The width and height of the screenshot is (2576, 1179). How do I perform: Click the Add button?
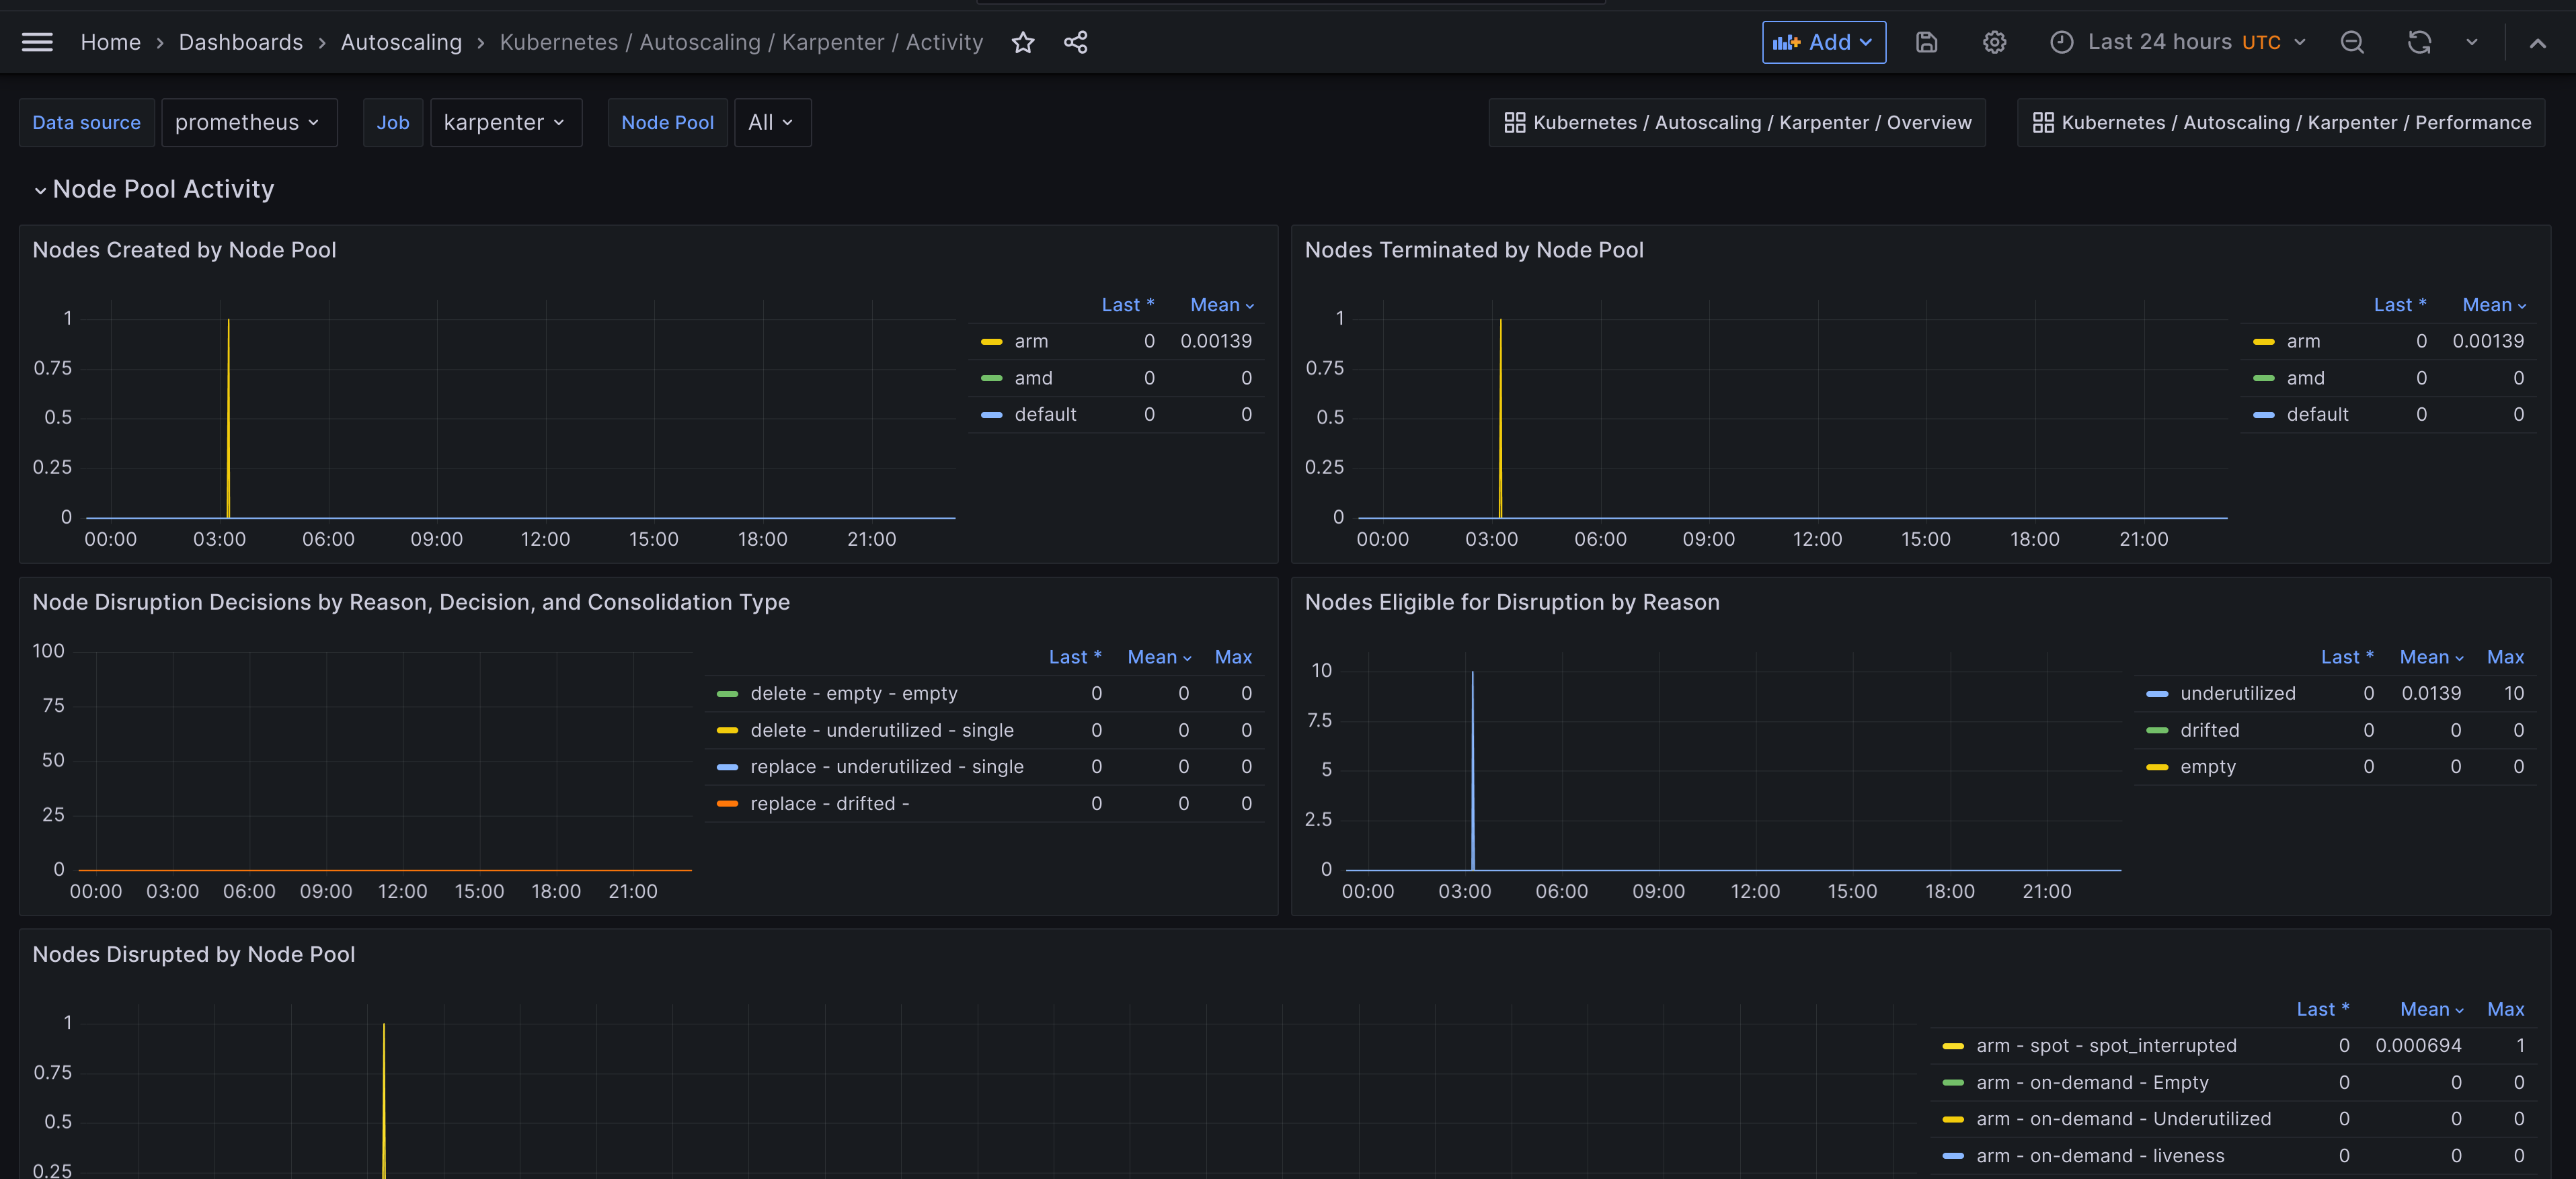pos(1823,42)
